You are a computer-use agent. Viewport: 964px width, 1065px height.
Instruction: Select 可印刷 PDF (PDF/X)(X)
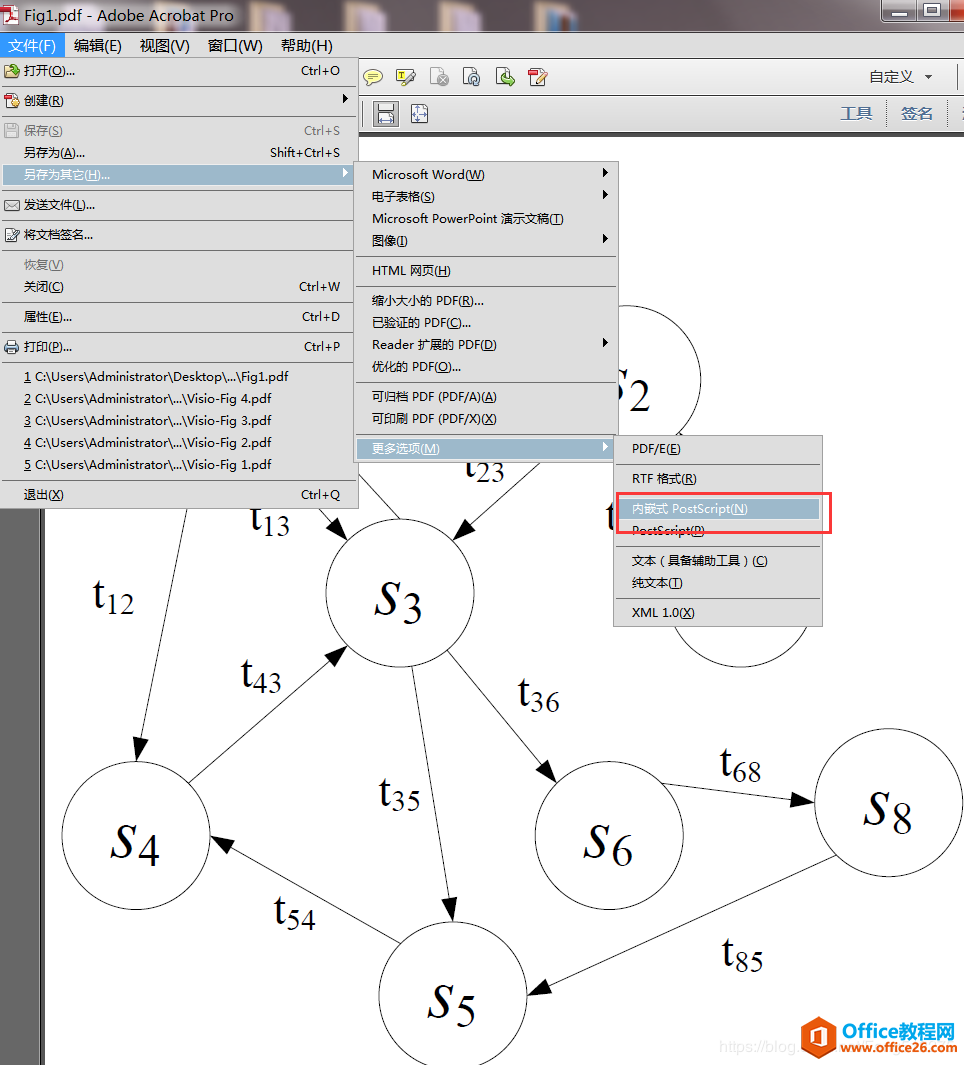(x=486, y=419)
